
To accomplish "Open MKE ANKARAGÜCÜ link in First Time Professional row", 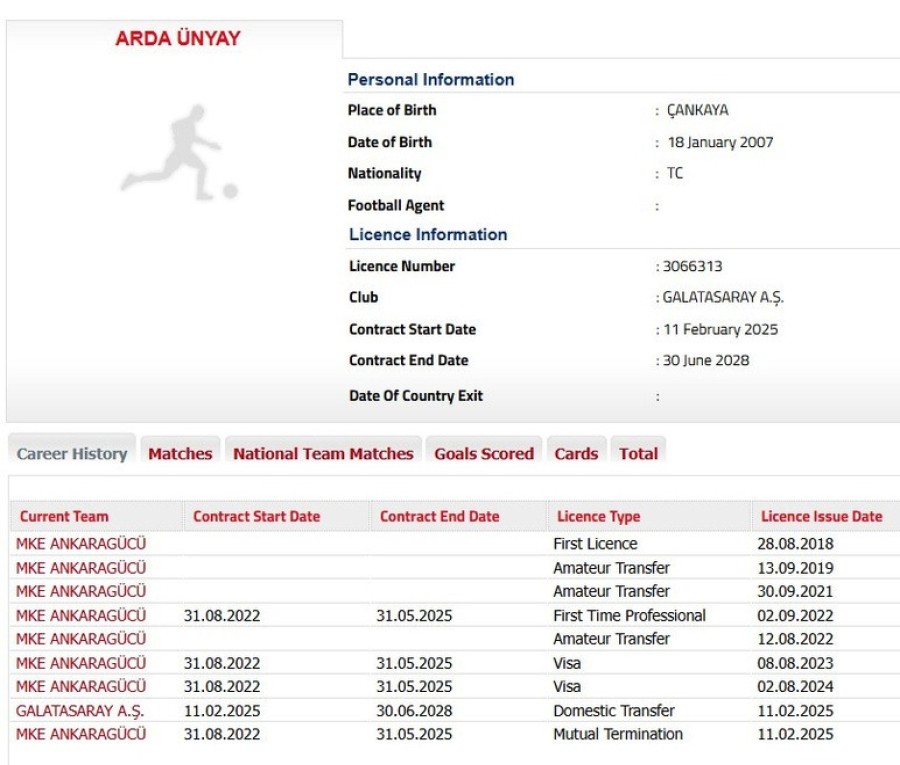I will tap(81, 616).
